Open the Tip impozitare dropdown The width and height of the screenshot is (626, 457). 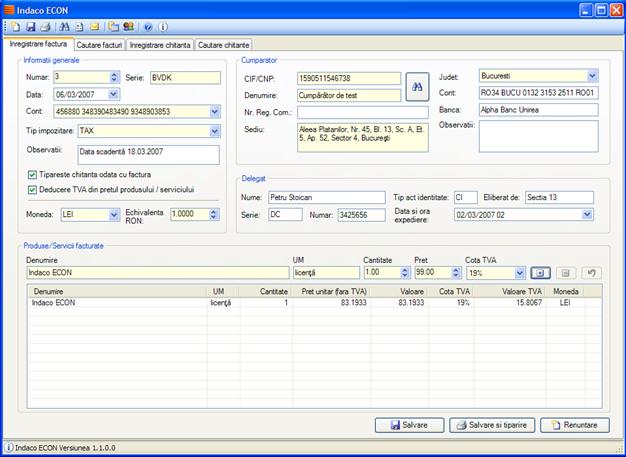tap(215, 131)
